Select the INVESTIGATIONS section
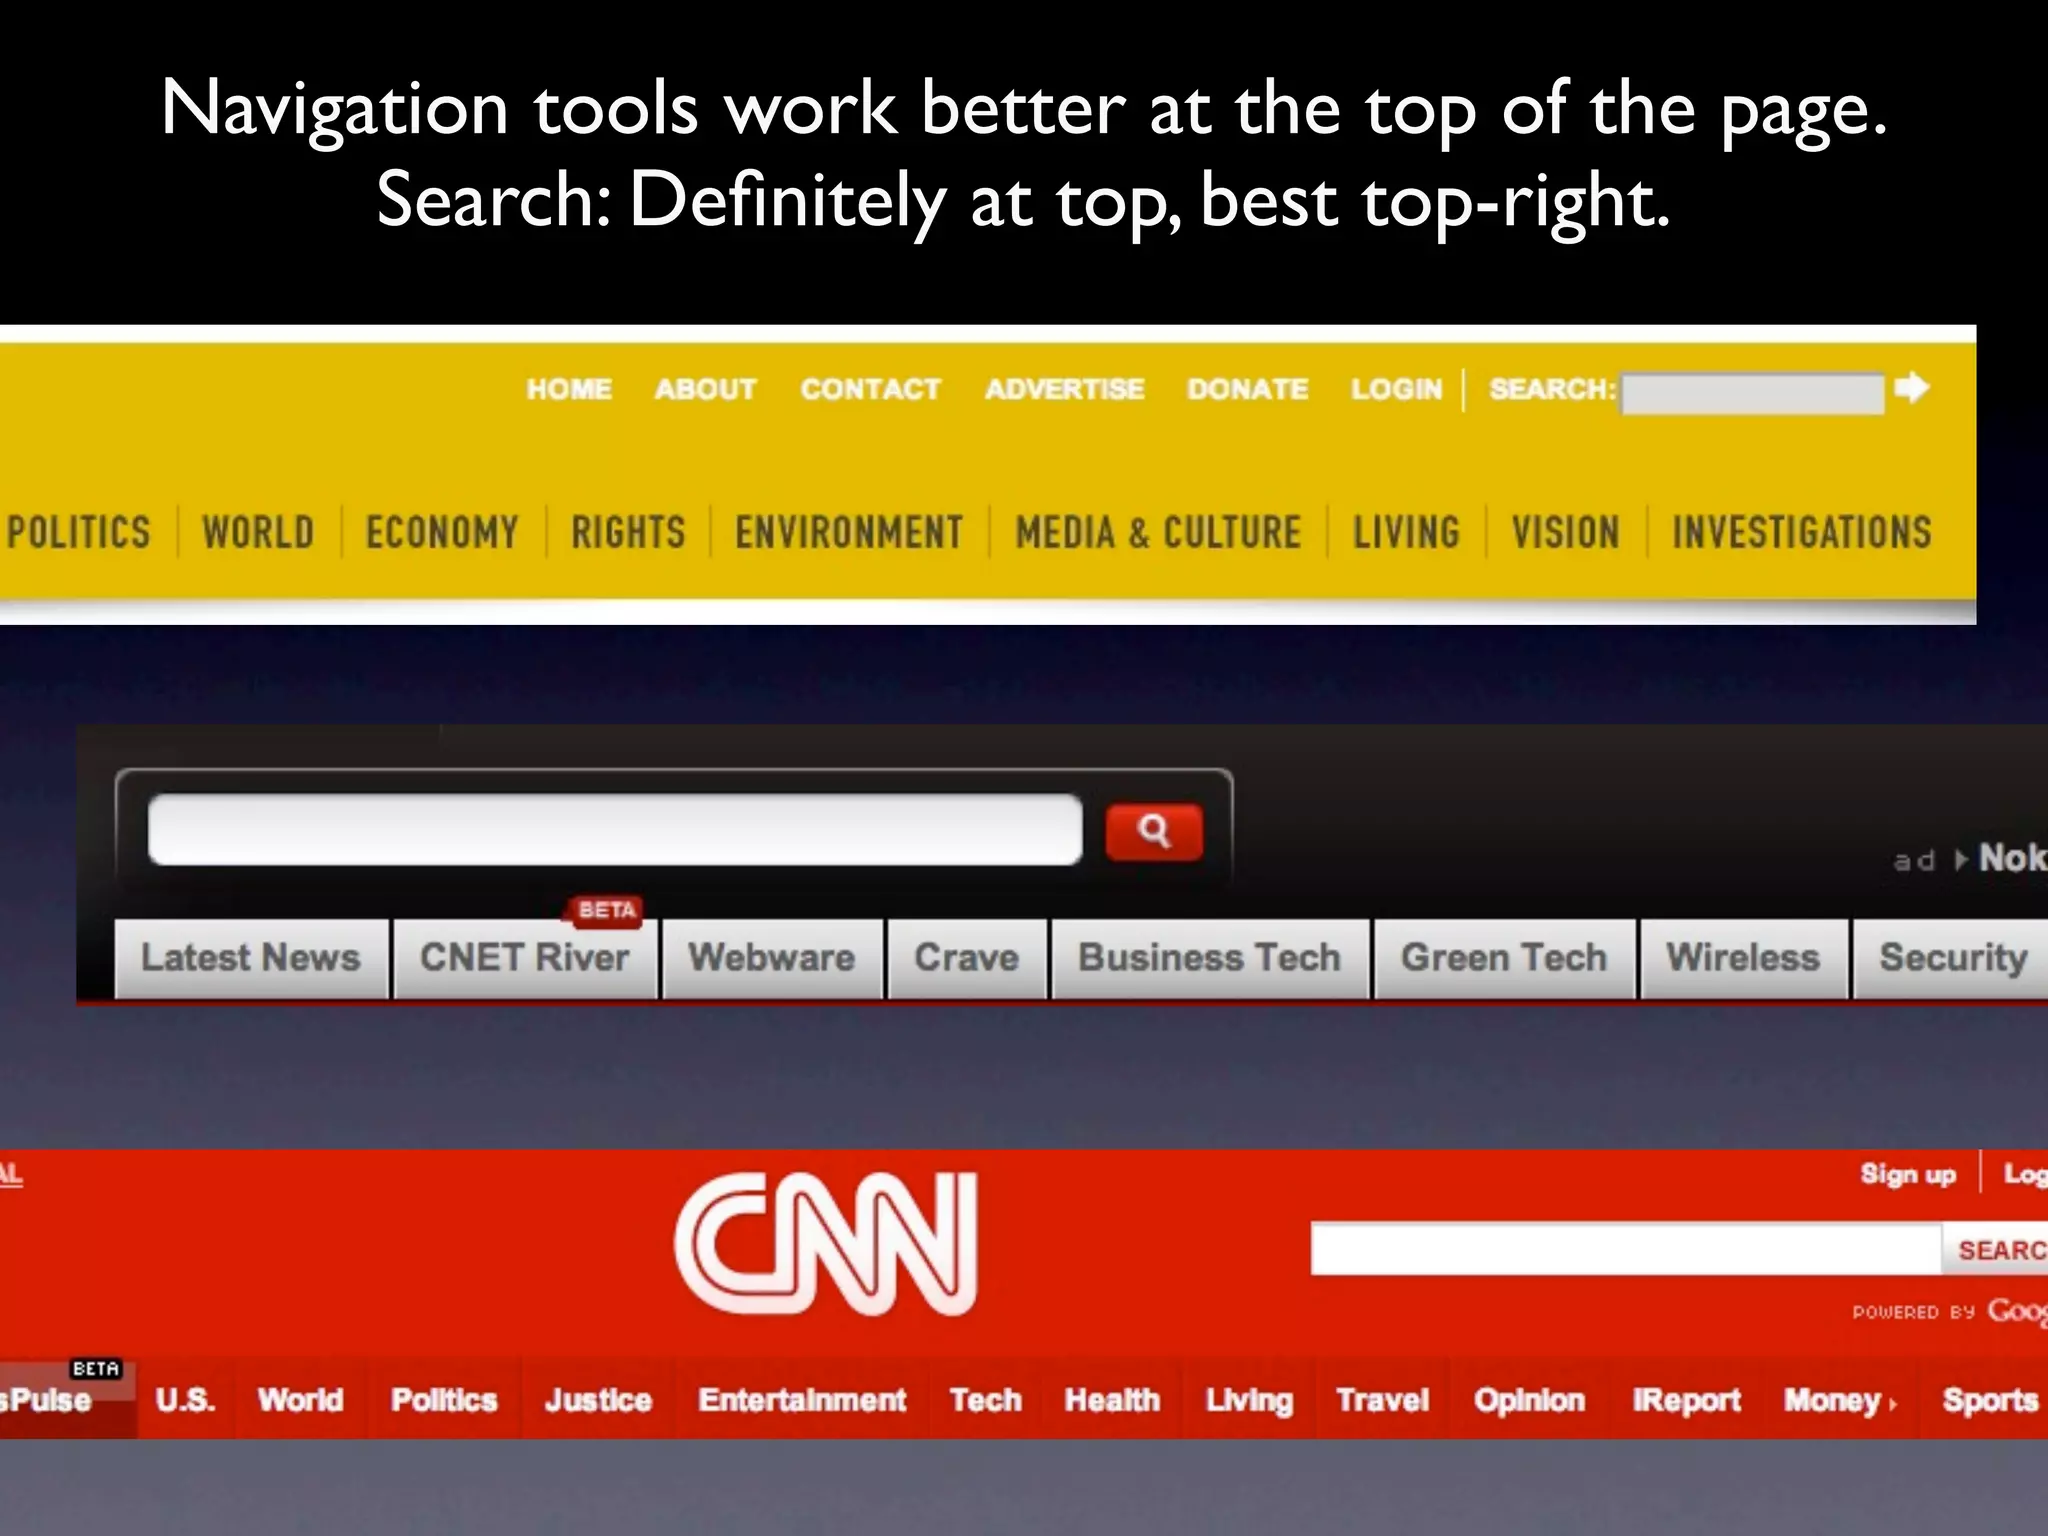 (x=1802, y=532)
